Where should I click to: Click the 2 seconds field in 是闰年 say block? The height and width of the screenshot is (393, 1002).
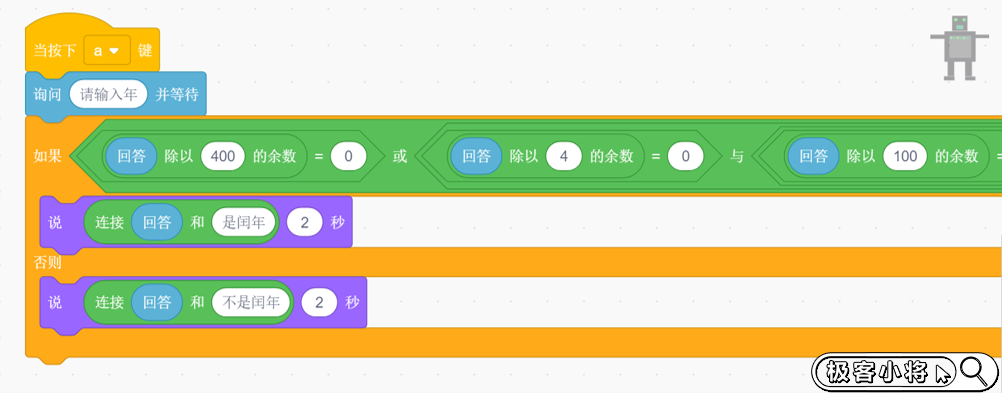tap(305, 222)
